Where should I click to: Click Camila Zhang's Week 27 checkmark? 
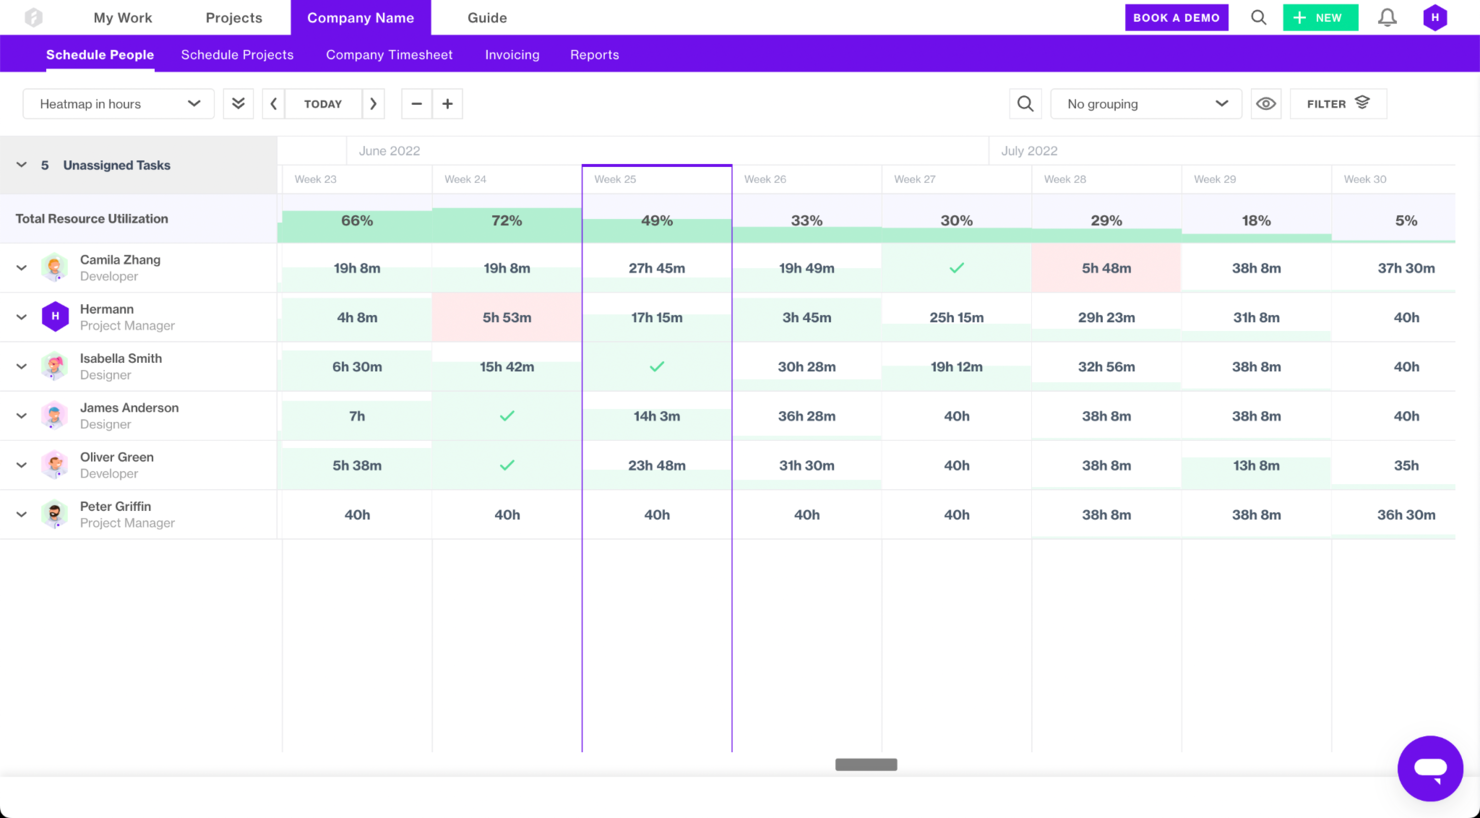tap(957, 268)
